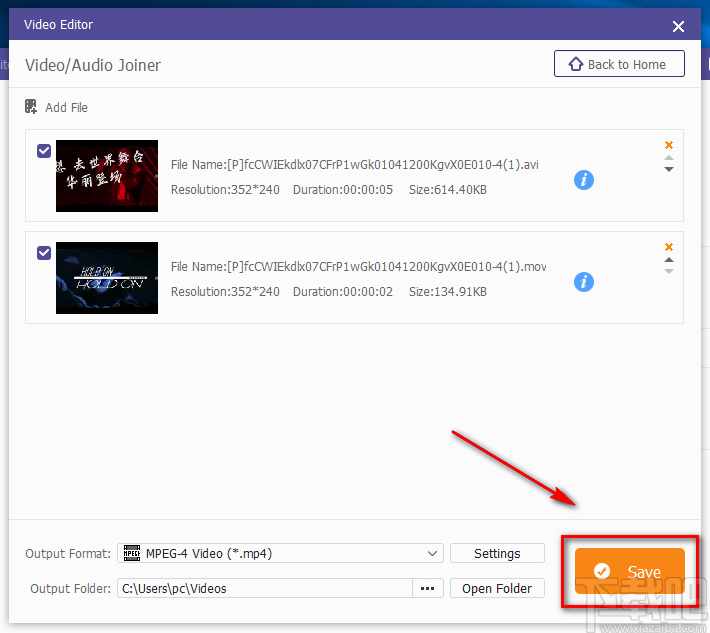Click the .avi file's disabled up arrow
The image size is (710, 633).
point(669,158)
